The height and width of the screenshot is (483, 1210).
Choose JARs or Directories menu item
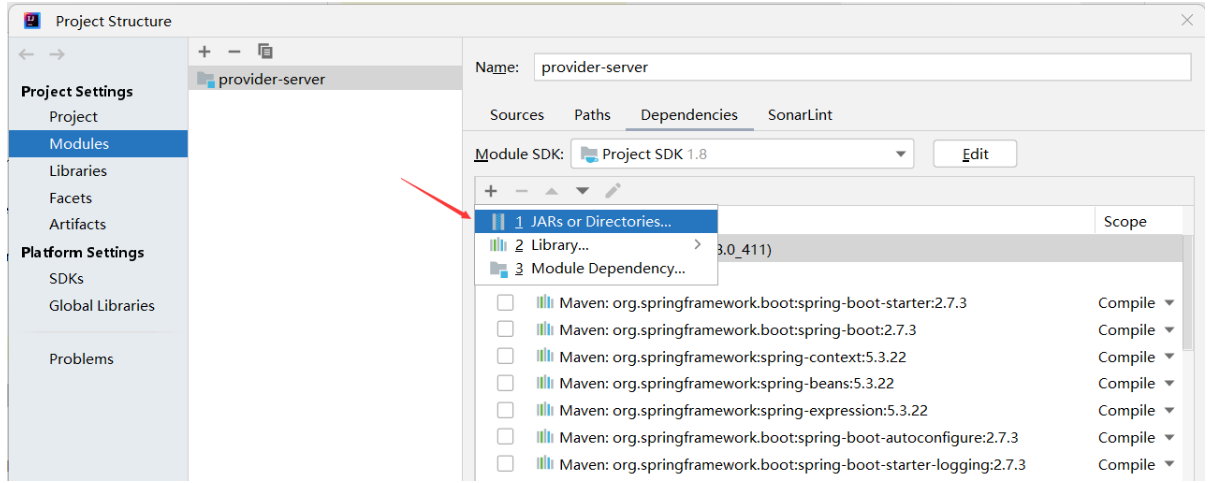point(596,221)
